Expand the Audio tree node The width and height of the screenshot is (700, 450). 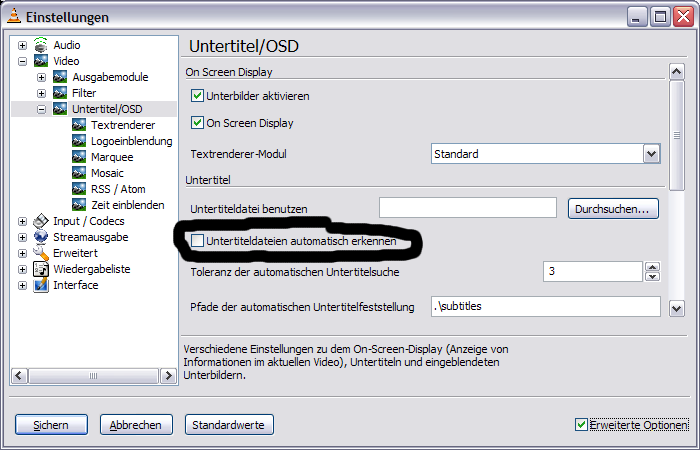click(22, 46)
